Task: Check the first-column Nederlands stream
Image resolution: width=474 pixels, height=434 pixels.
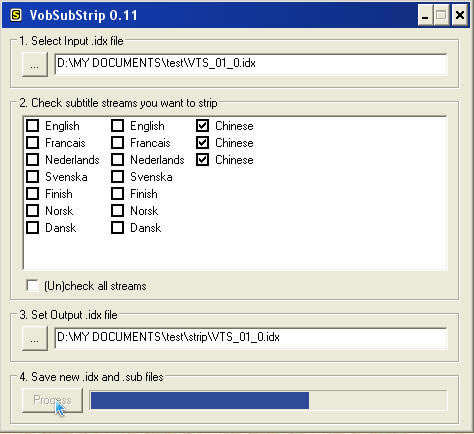Action: [x=32, y=160]
